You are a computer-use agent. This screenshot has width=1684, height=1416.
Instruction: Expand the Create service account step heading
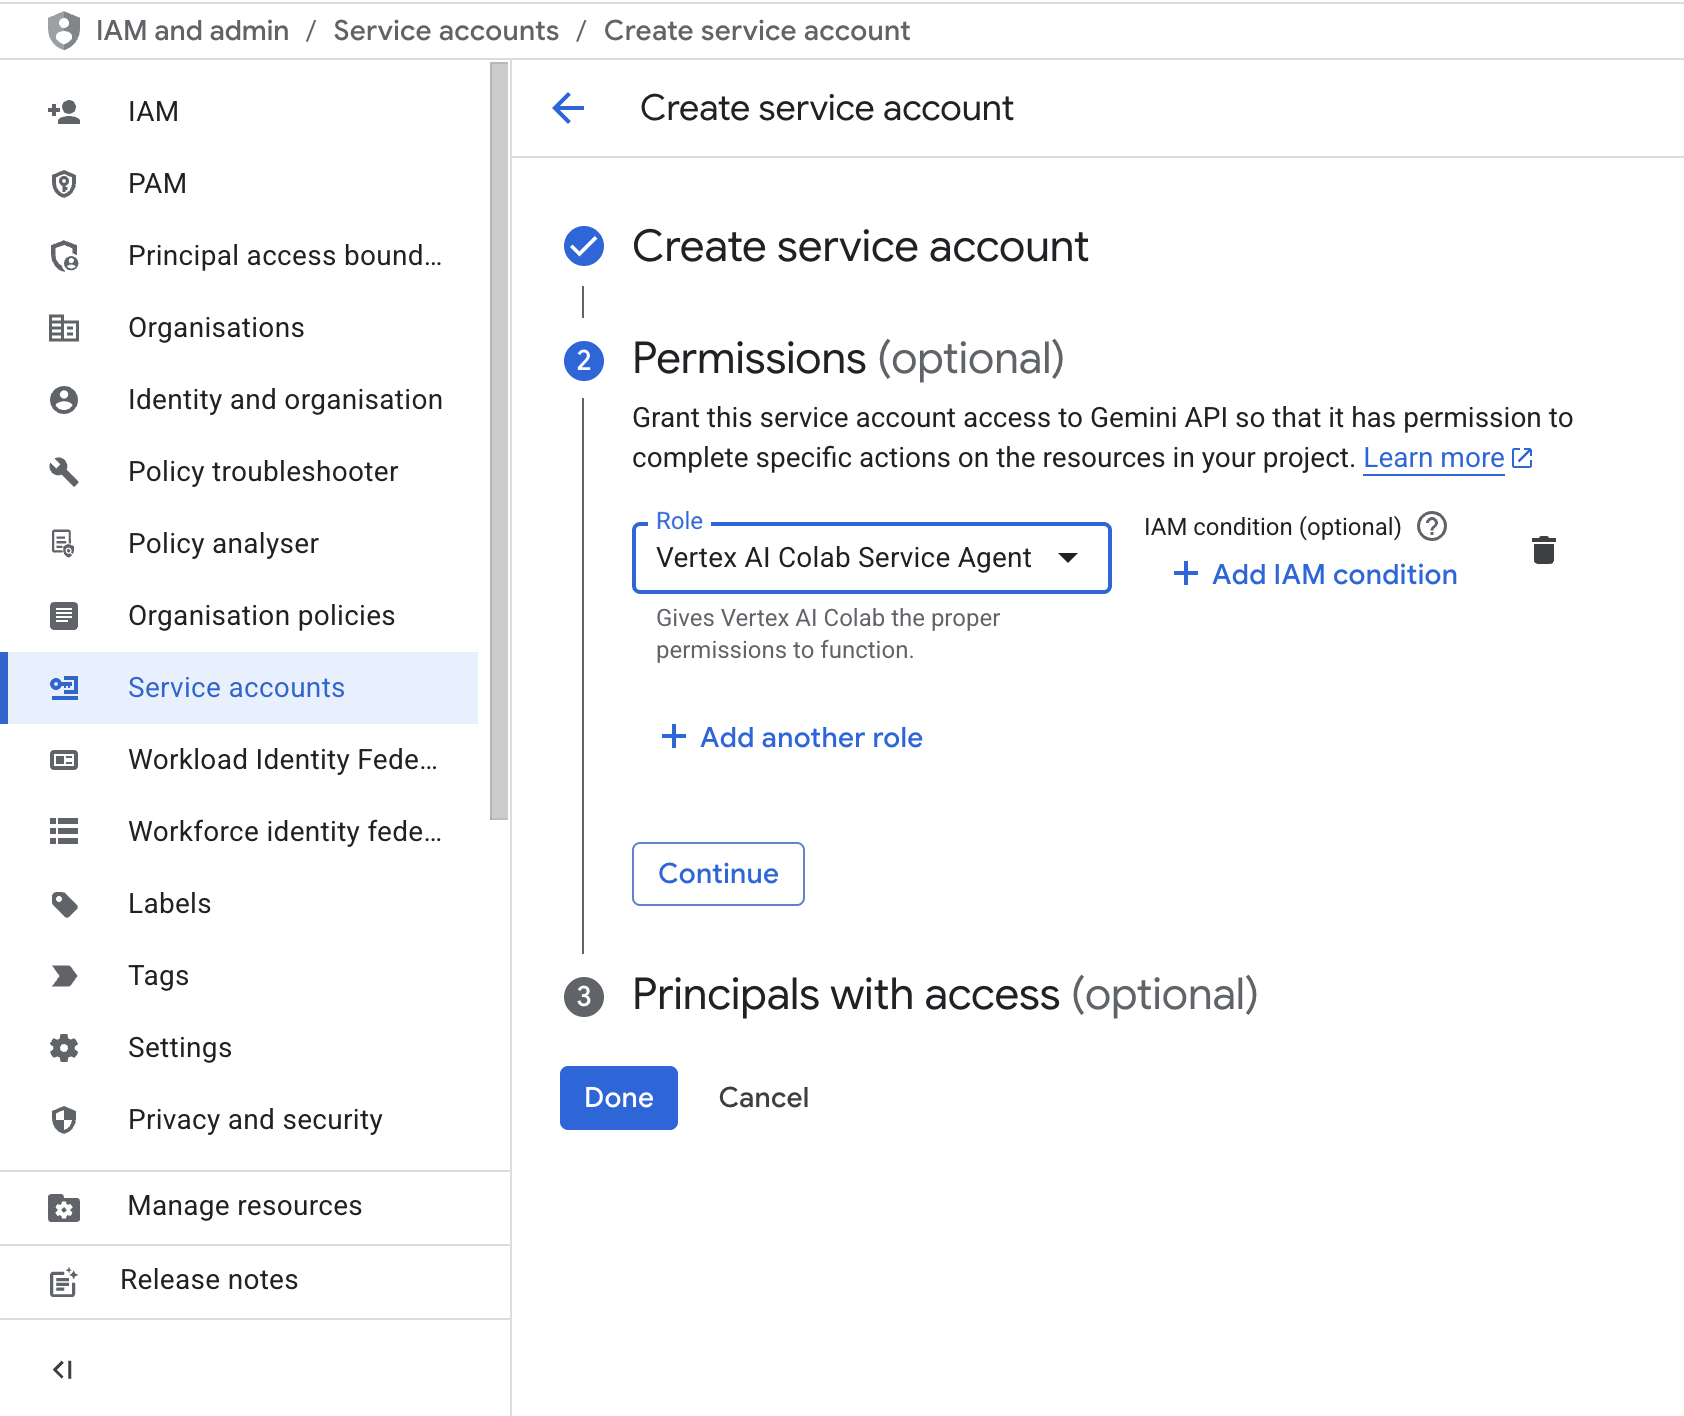860,246
